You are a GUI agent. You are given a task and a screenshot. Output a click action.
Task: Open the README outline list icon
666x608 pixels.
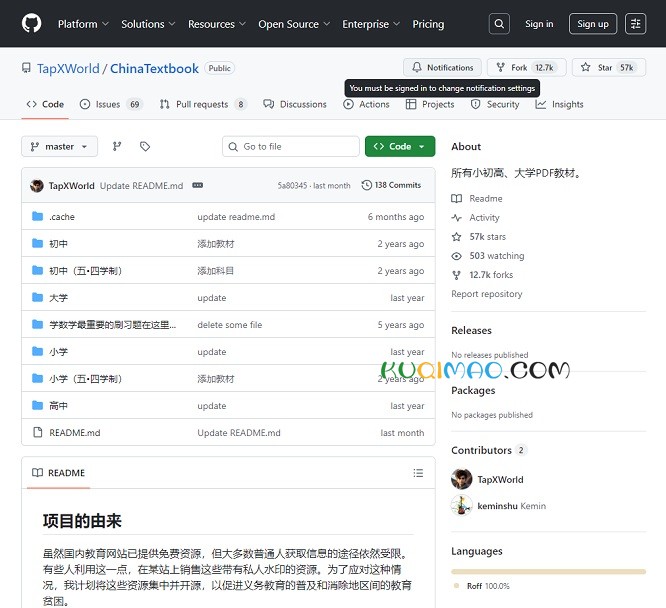coord(418,473)
